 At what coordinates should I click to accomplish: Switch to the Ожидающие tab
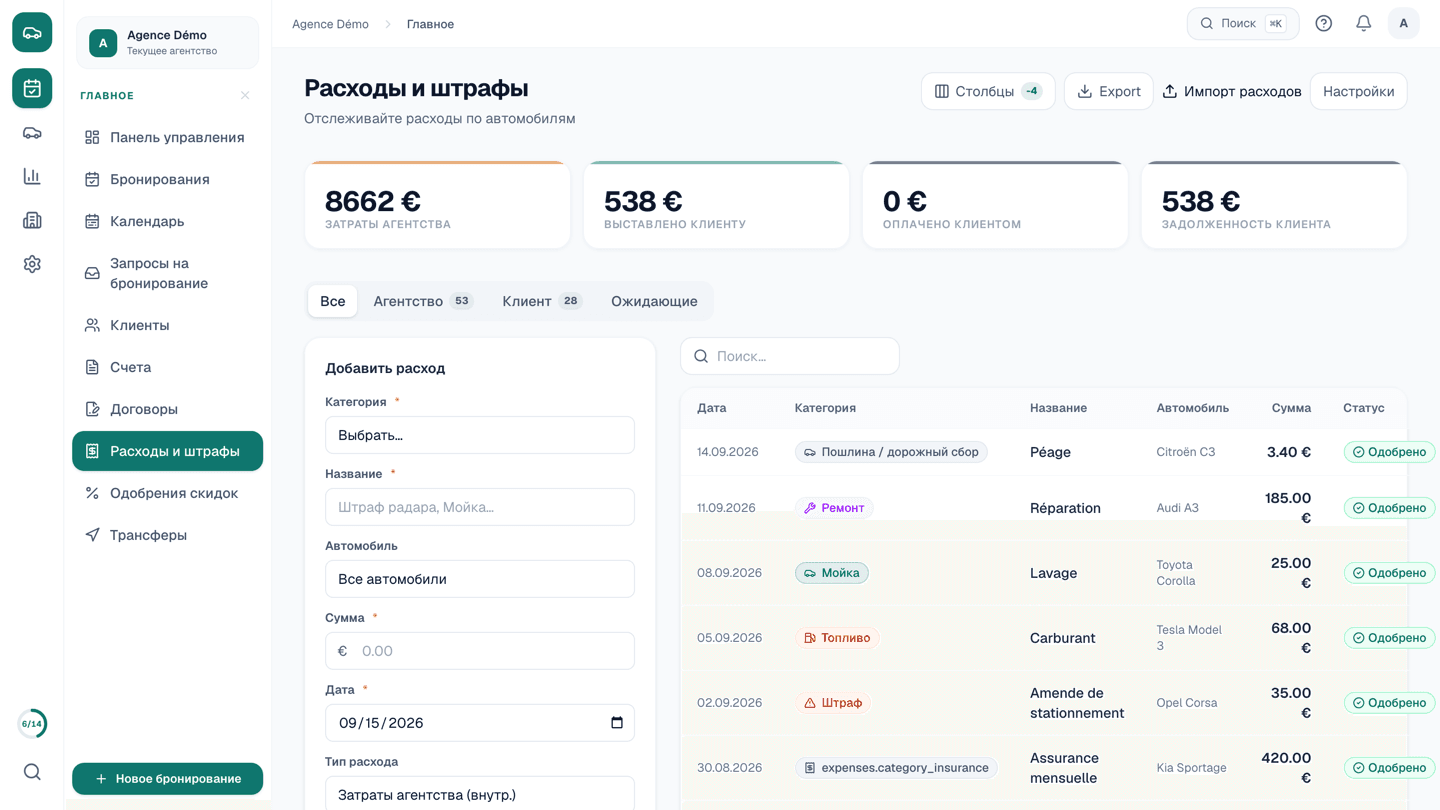coord(654,301)
